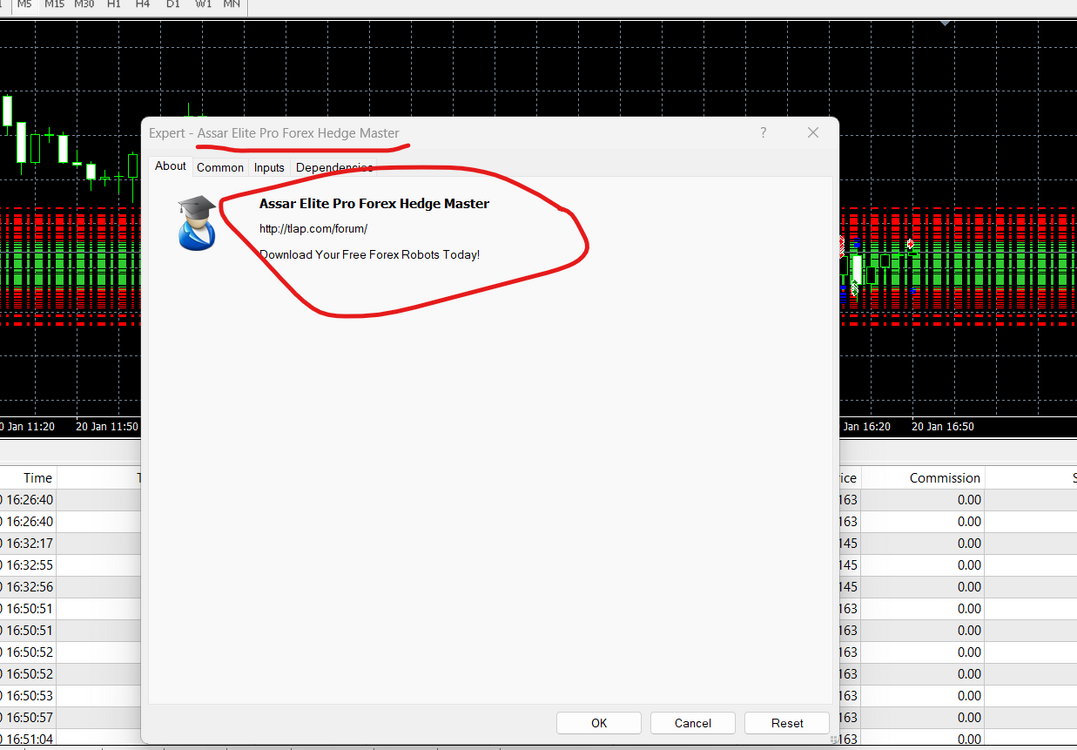Screen dimensions: 1077x750
Task: Confirm with the OK button
Action: 599,723
